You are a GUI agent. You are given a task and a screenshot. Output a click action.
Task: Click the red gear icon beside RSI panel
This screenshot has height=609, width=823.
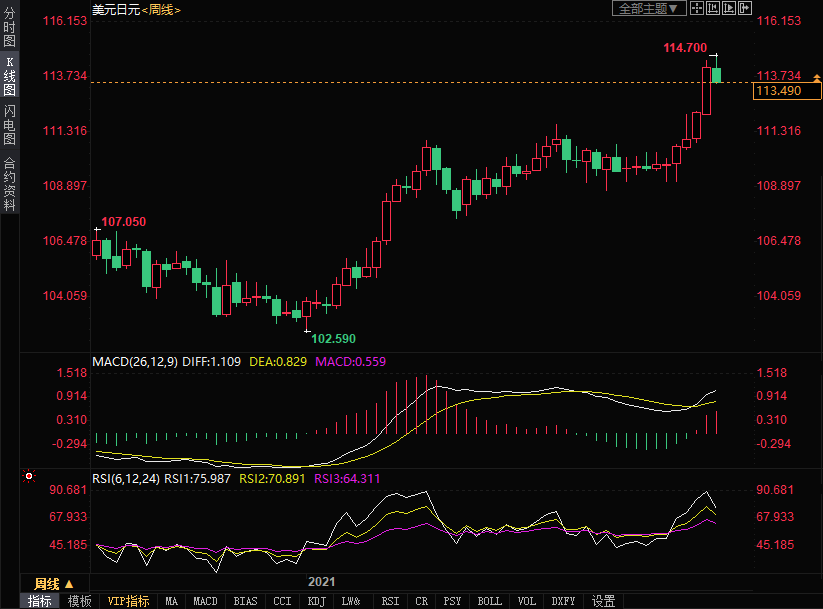coord(29,477)
